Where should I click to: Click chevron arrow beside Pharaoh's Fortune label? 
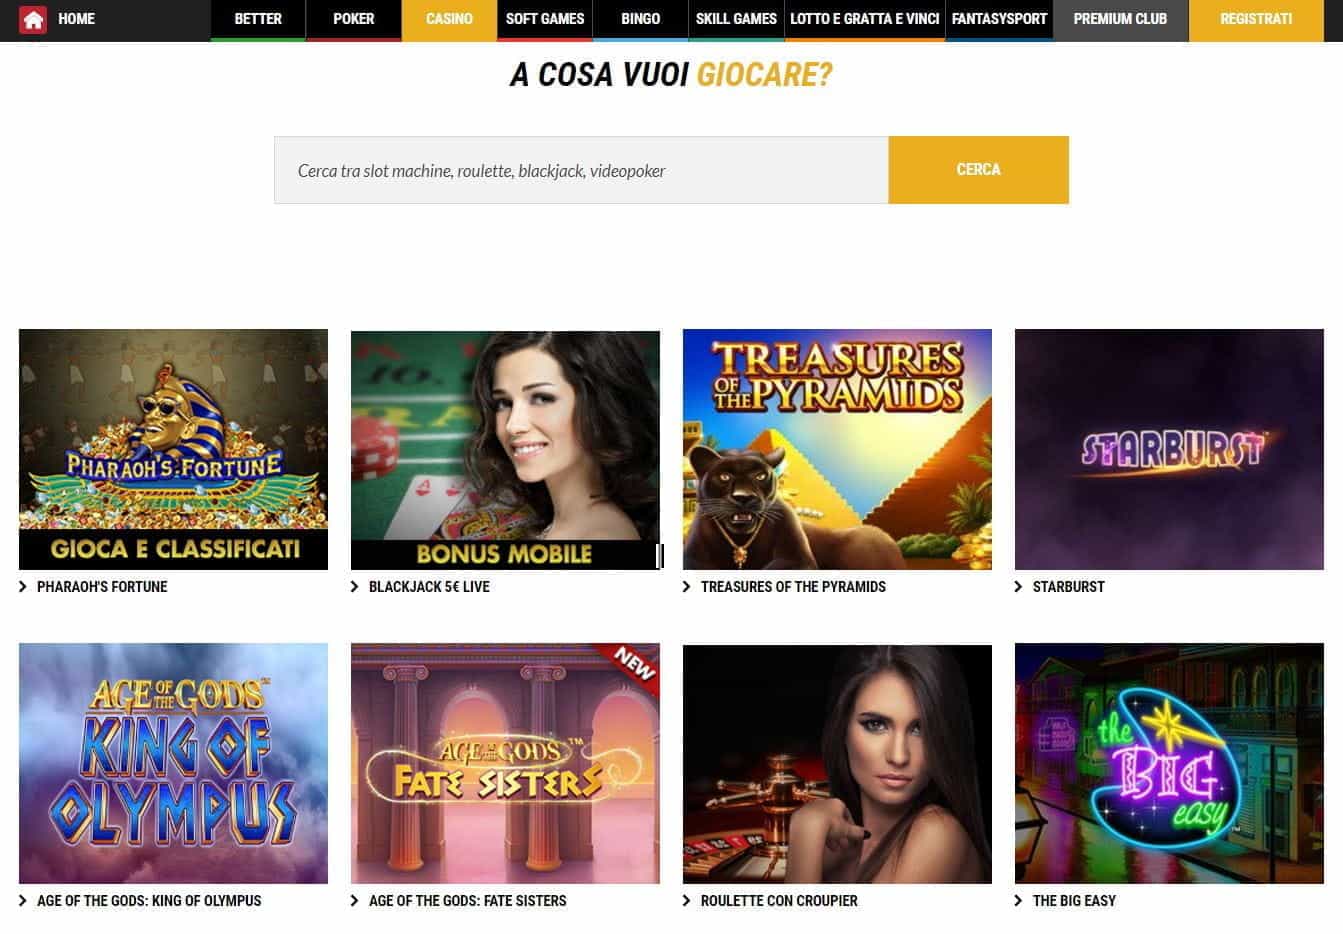[x=23, y=587]
